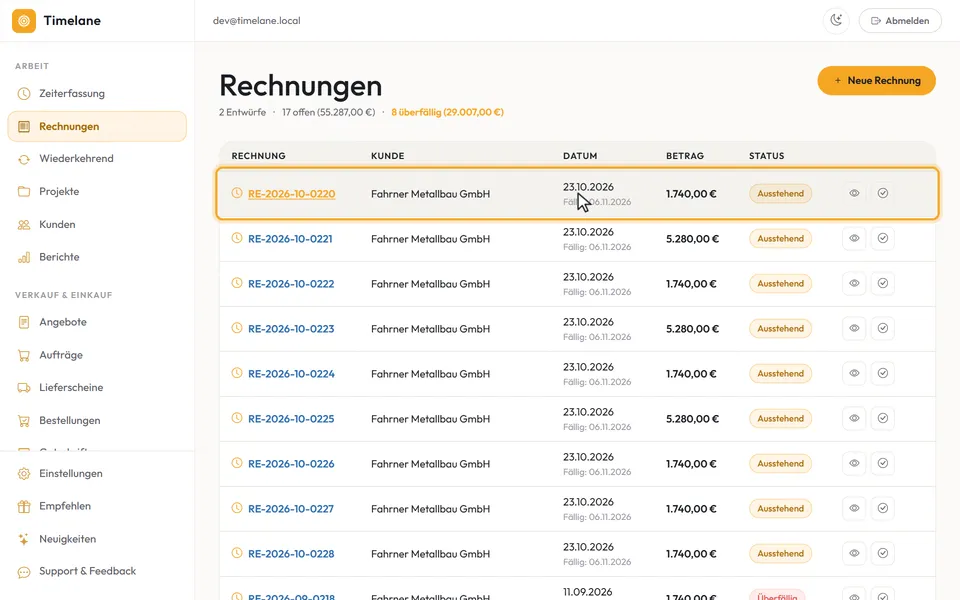The height and width of the screenshot is (600, 960).
Task: Preview invoice RE-2026-10-0224 with eye icon
Action: point(854,373)
